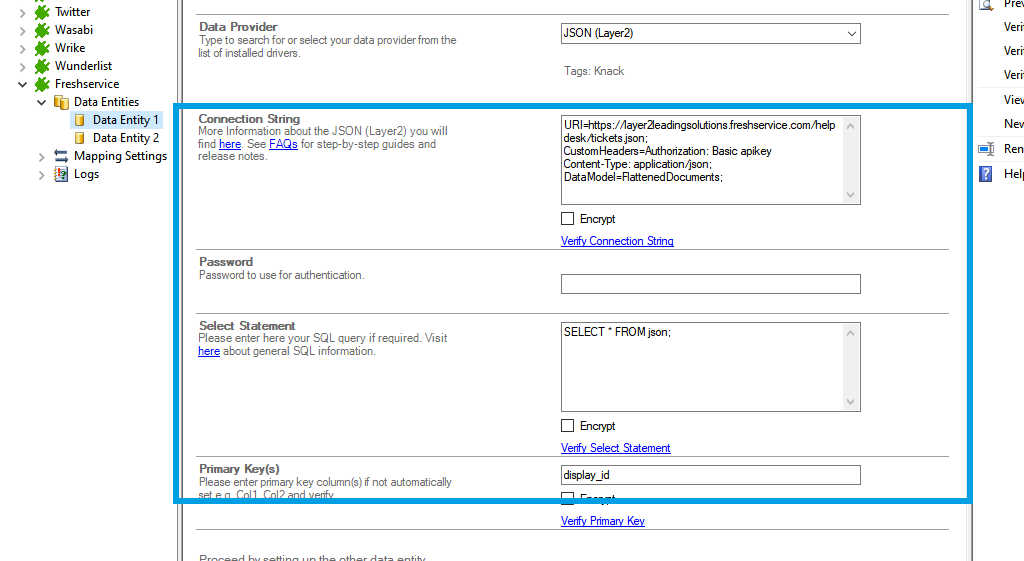Click the Wunderlist connection puzzle icon
The height and width of the screenshot is (561, 1024).
[x=42, y=66]
